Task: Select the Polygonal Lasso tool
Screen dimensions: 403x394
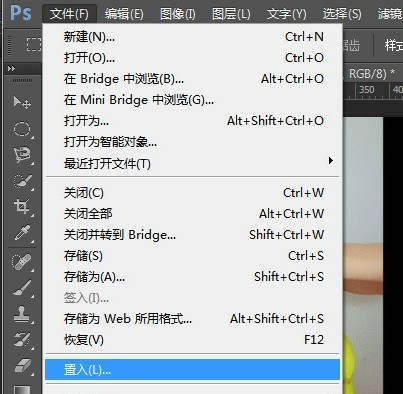Action: point(22,155)
